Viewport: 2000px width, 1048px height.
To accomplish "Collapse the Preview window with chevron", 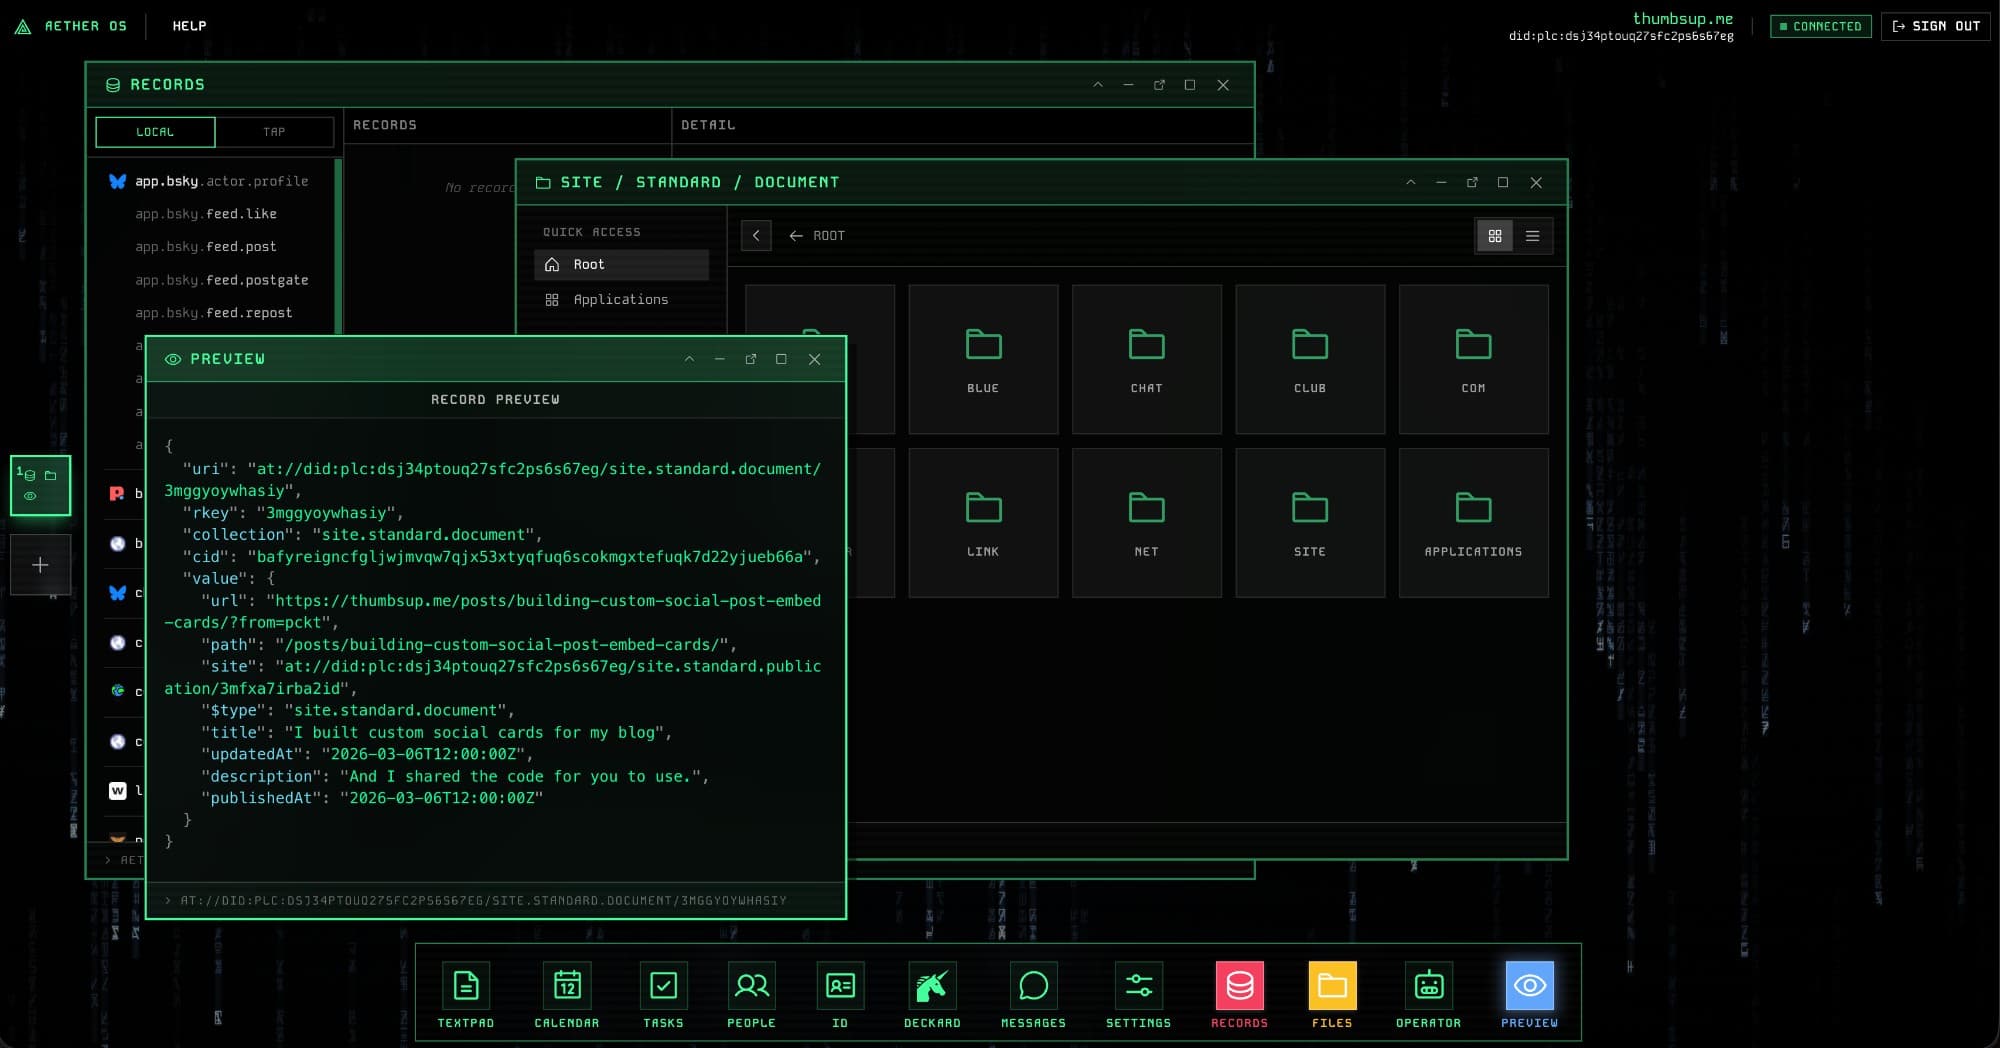I will pyautogui.click(x=689, y=359).
